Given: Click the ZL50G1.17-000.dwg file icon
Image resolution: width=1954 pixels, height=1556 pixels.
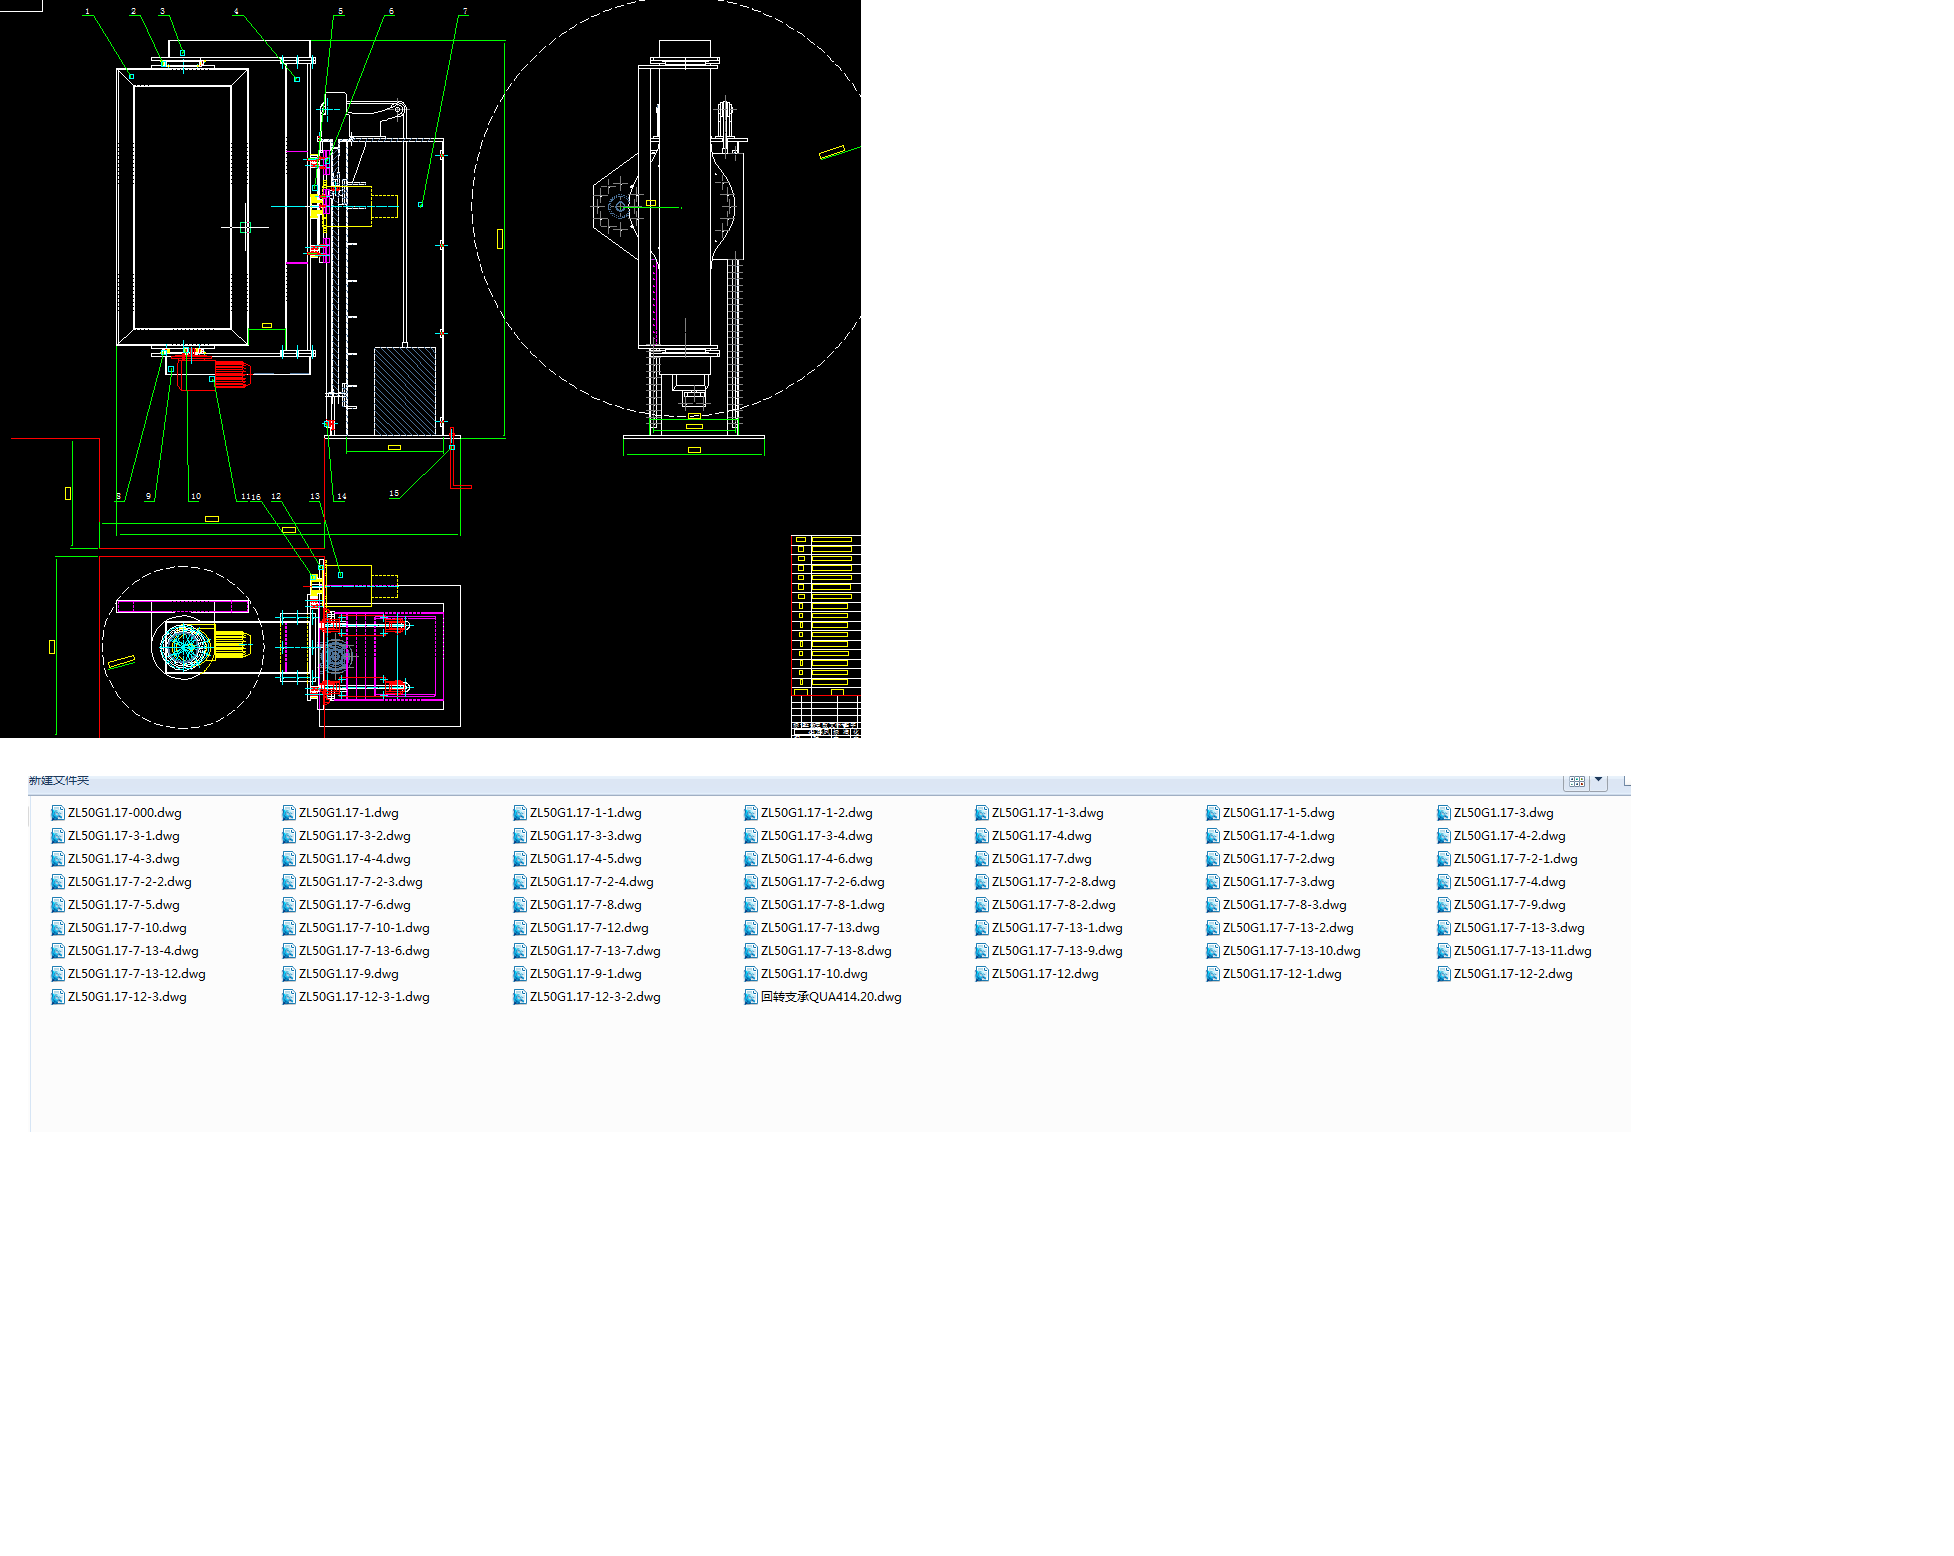Looking at the screenshot, I should 58,813.
